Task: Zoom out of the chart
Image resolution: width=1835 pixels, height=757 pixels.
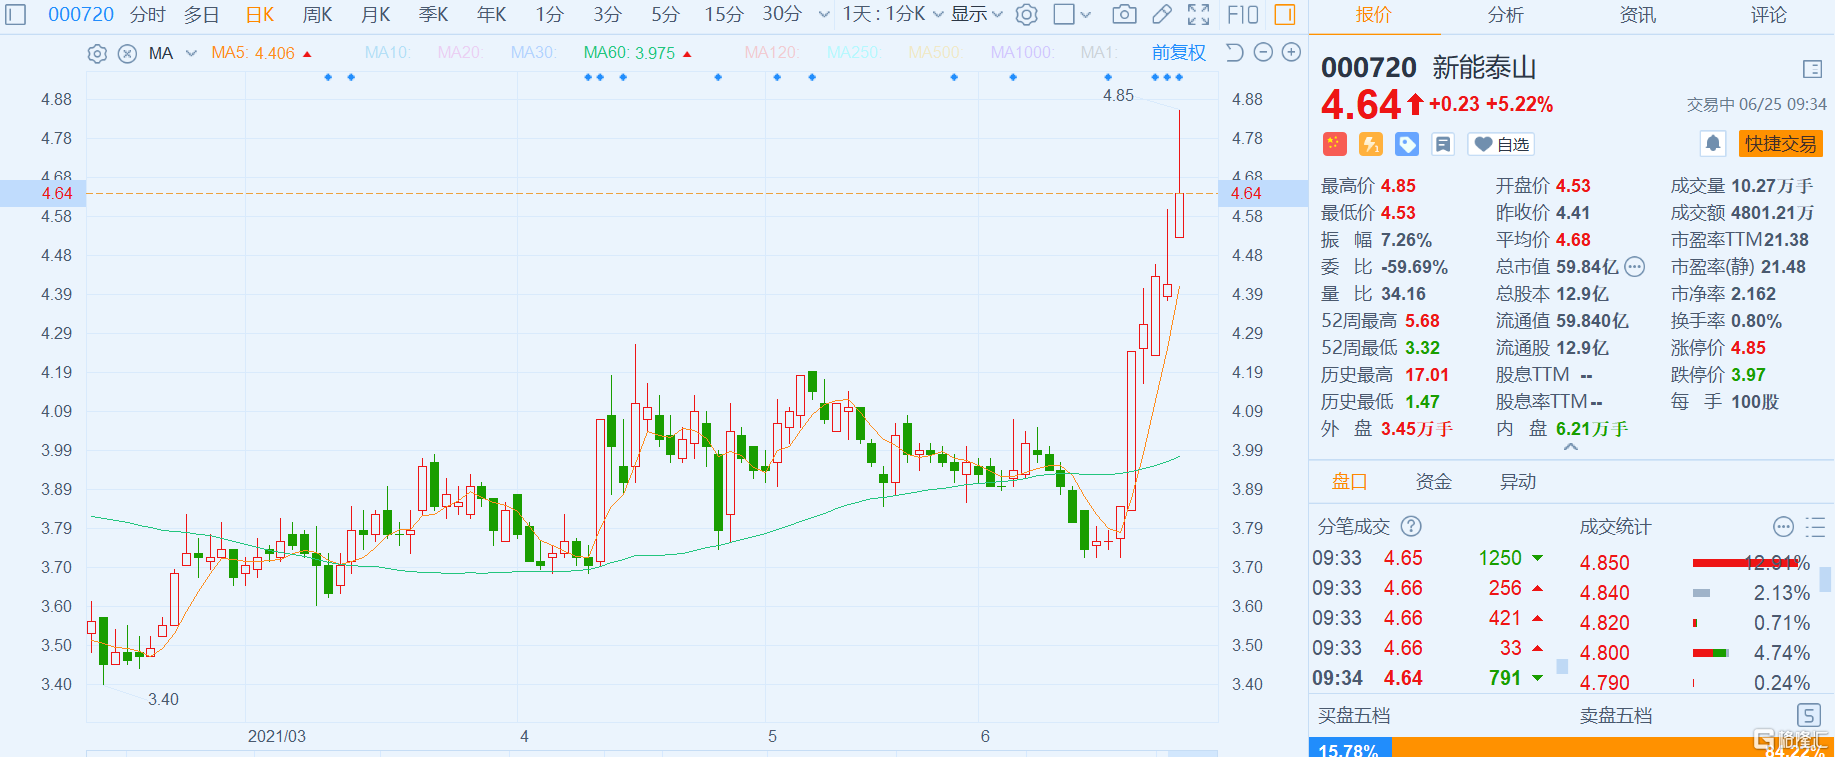Action: click(x=1263, y=52)
